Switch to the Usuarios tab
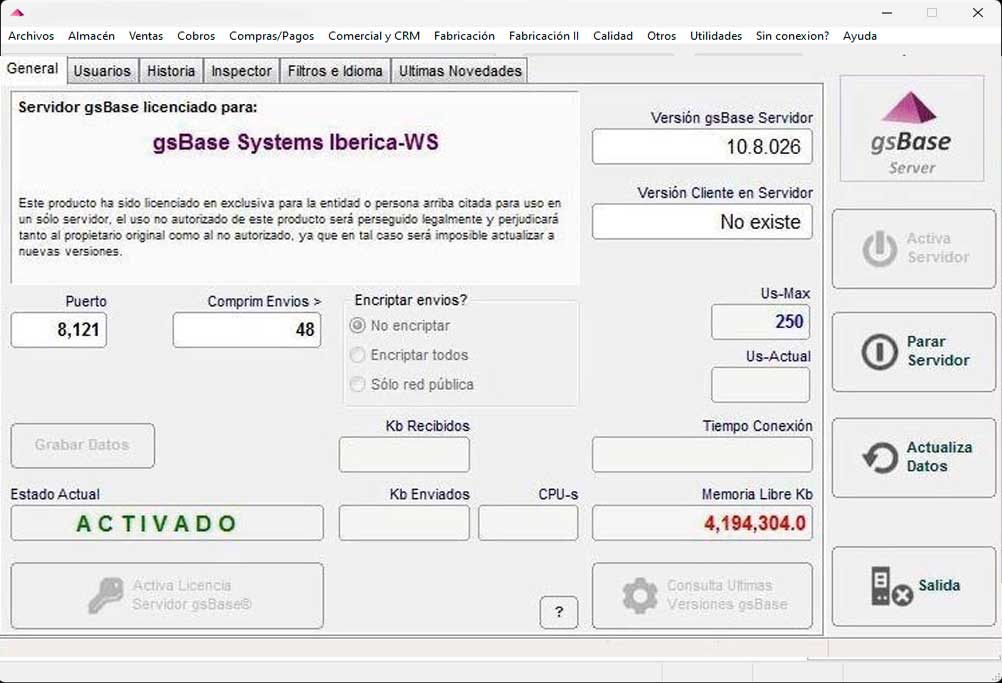 point(102,71)
